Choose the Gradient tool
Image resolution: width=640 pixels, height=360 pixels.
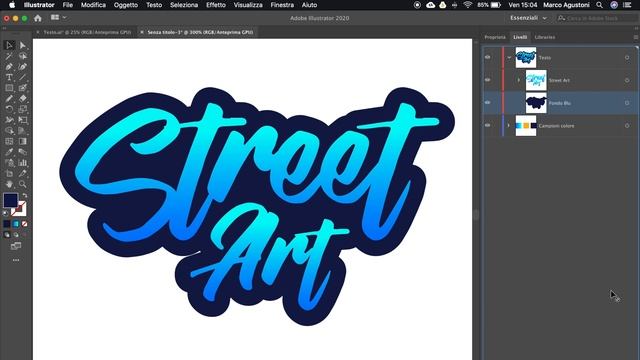[x=22, y=141]
